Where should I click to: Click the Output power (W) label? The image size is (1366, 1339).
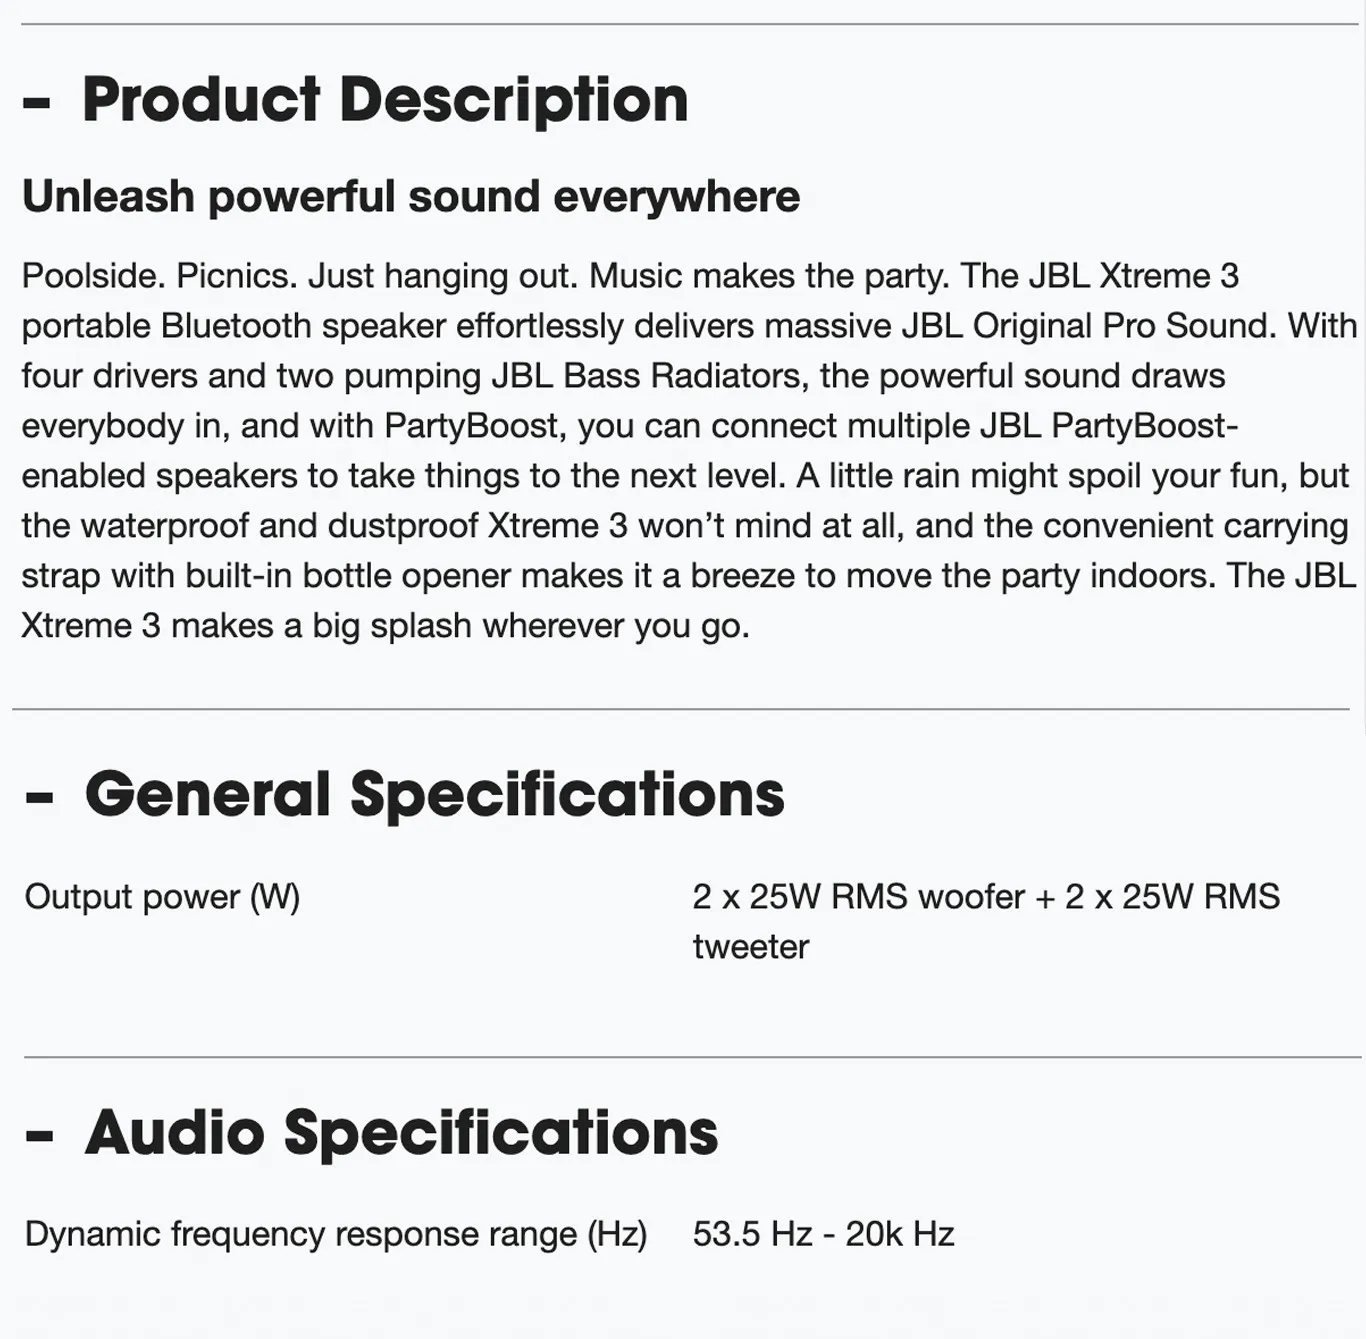coord(162,897)
